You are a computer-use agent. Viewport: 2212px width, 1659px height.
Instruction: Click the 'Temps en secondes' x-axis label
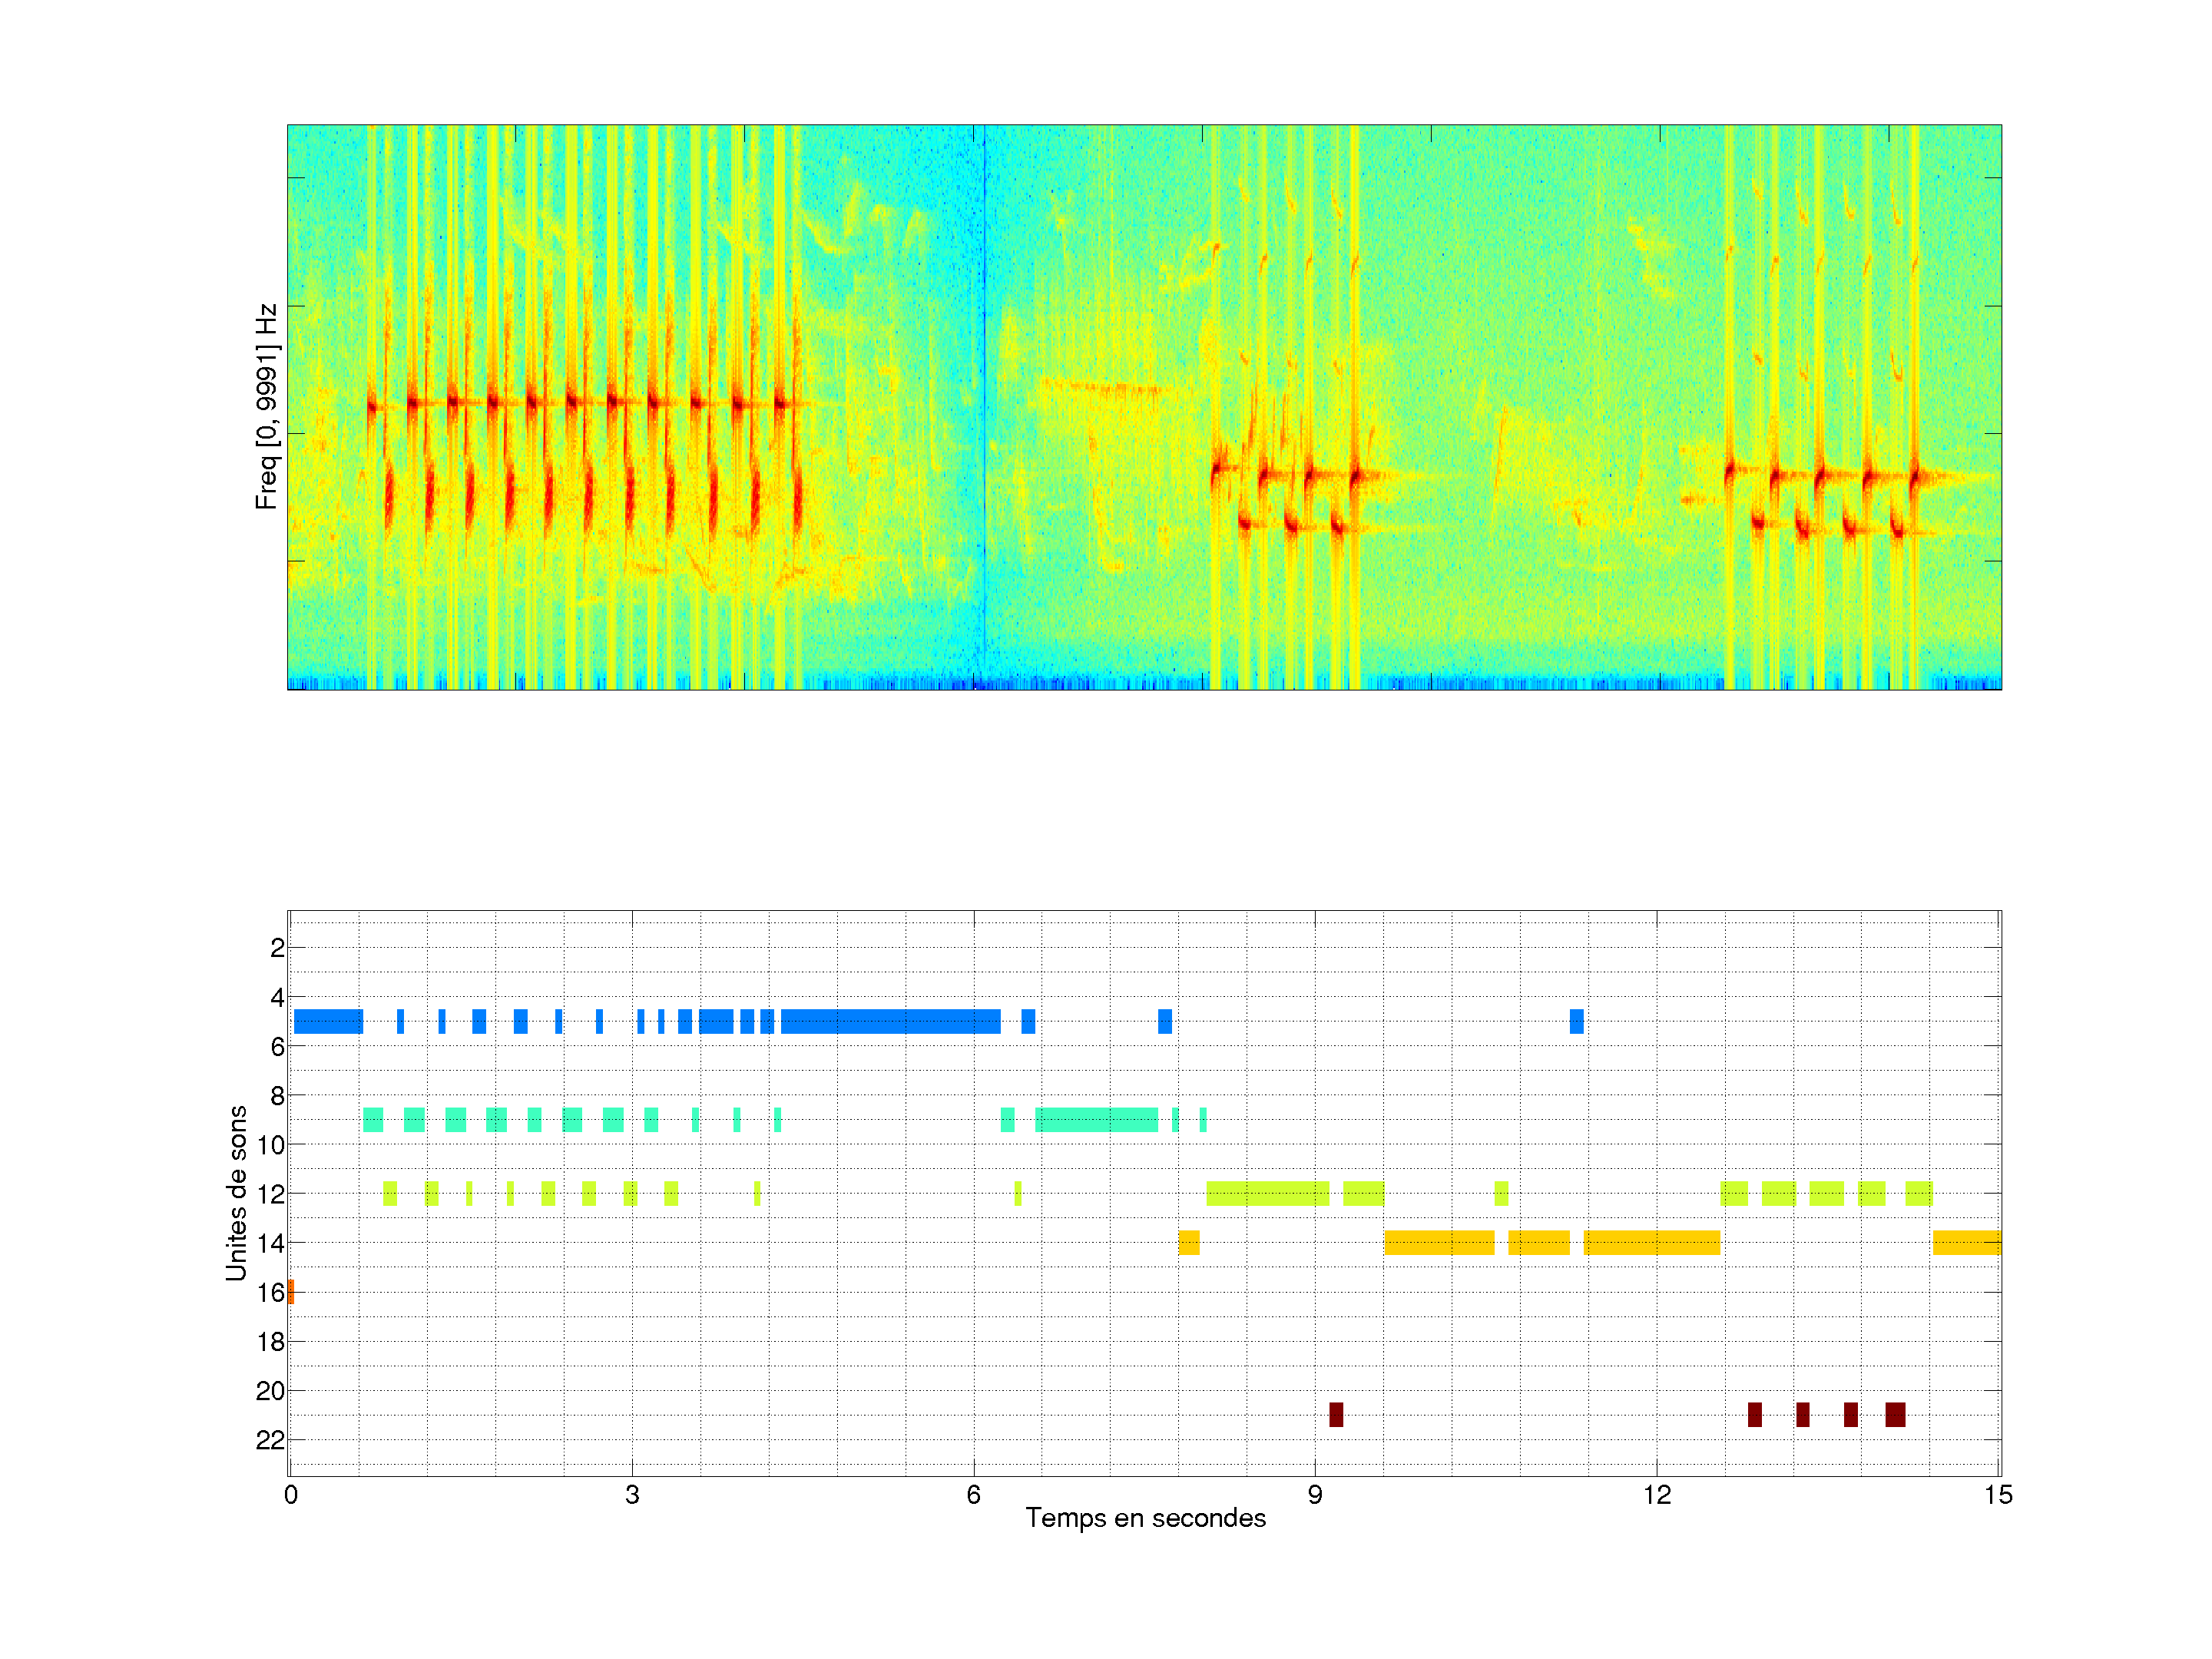[1145, 1518]
